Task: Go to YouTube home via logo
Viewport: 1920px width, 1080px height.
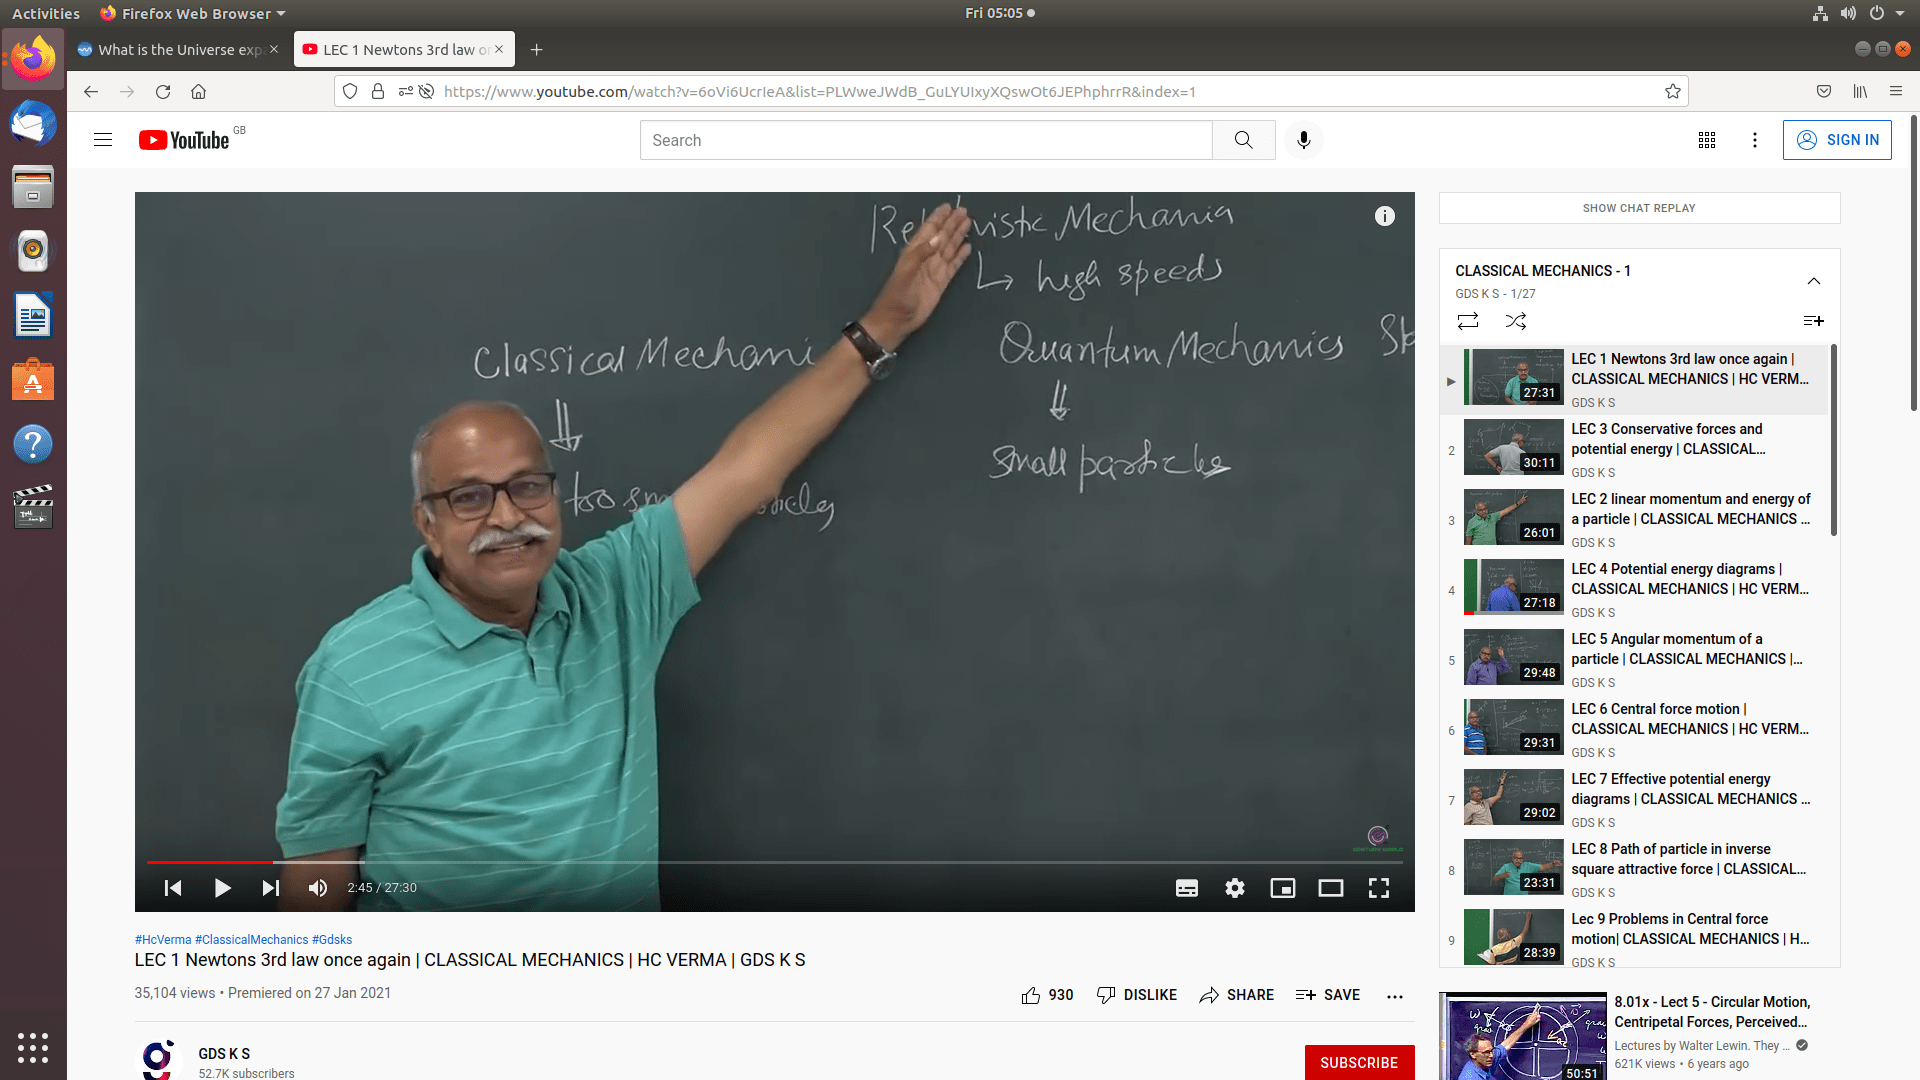Action: coord(185,140)
